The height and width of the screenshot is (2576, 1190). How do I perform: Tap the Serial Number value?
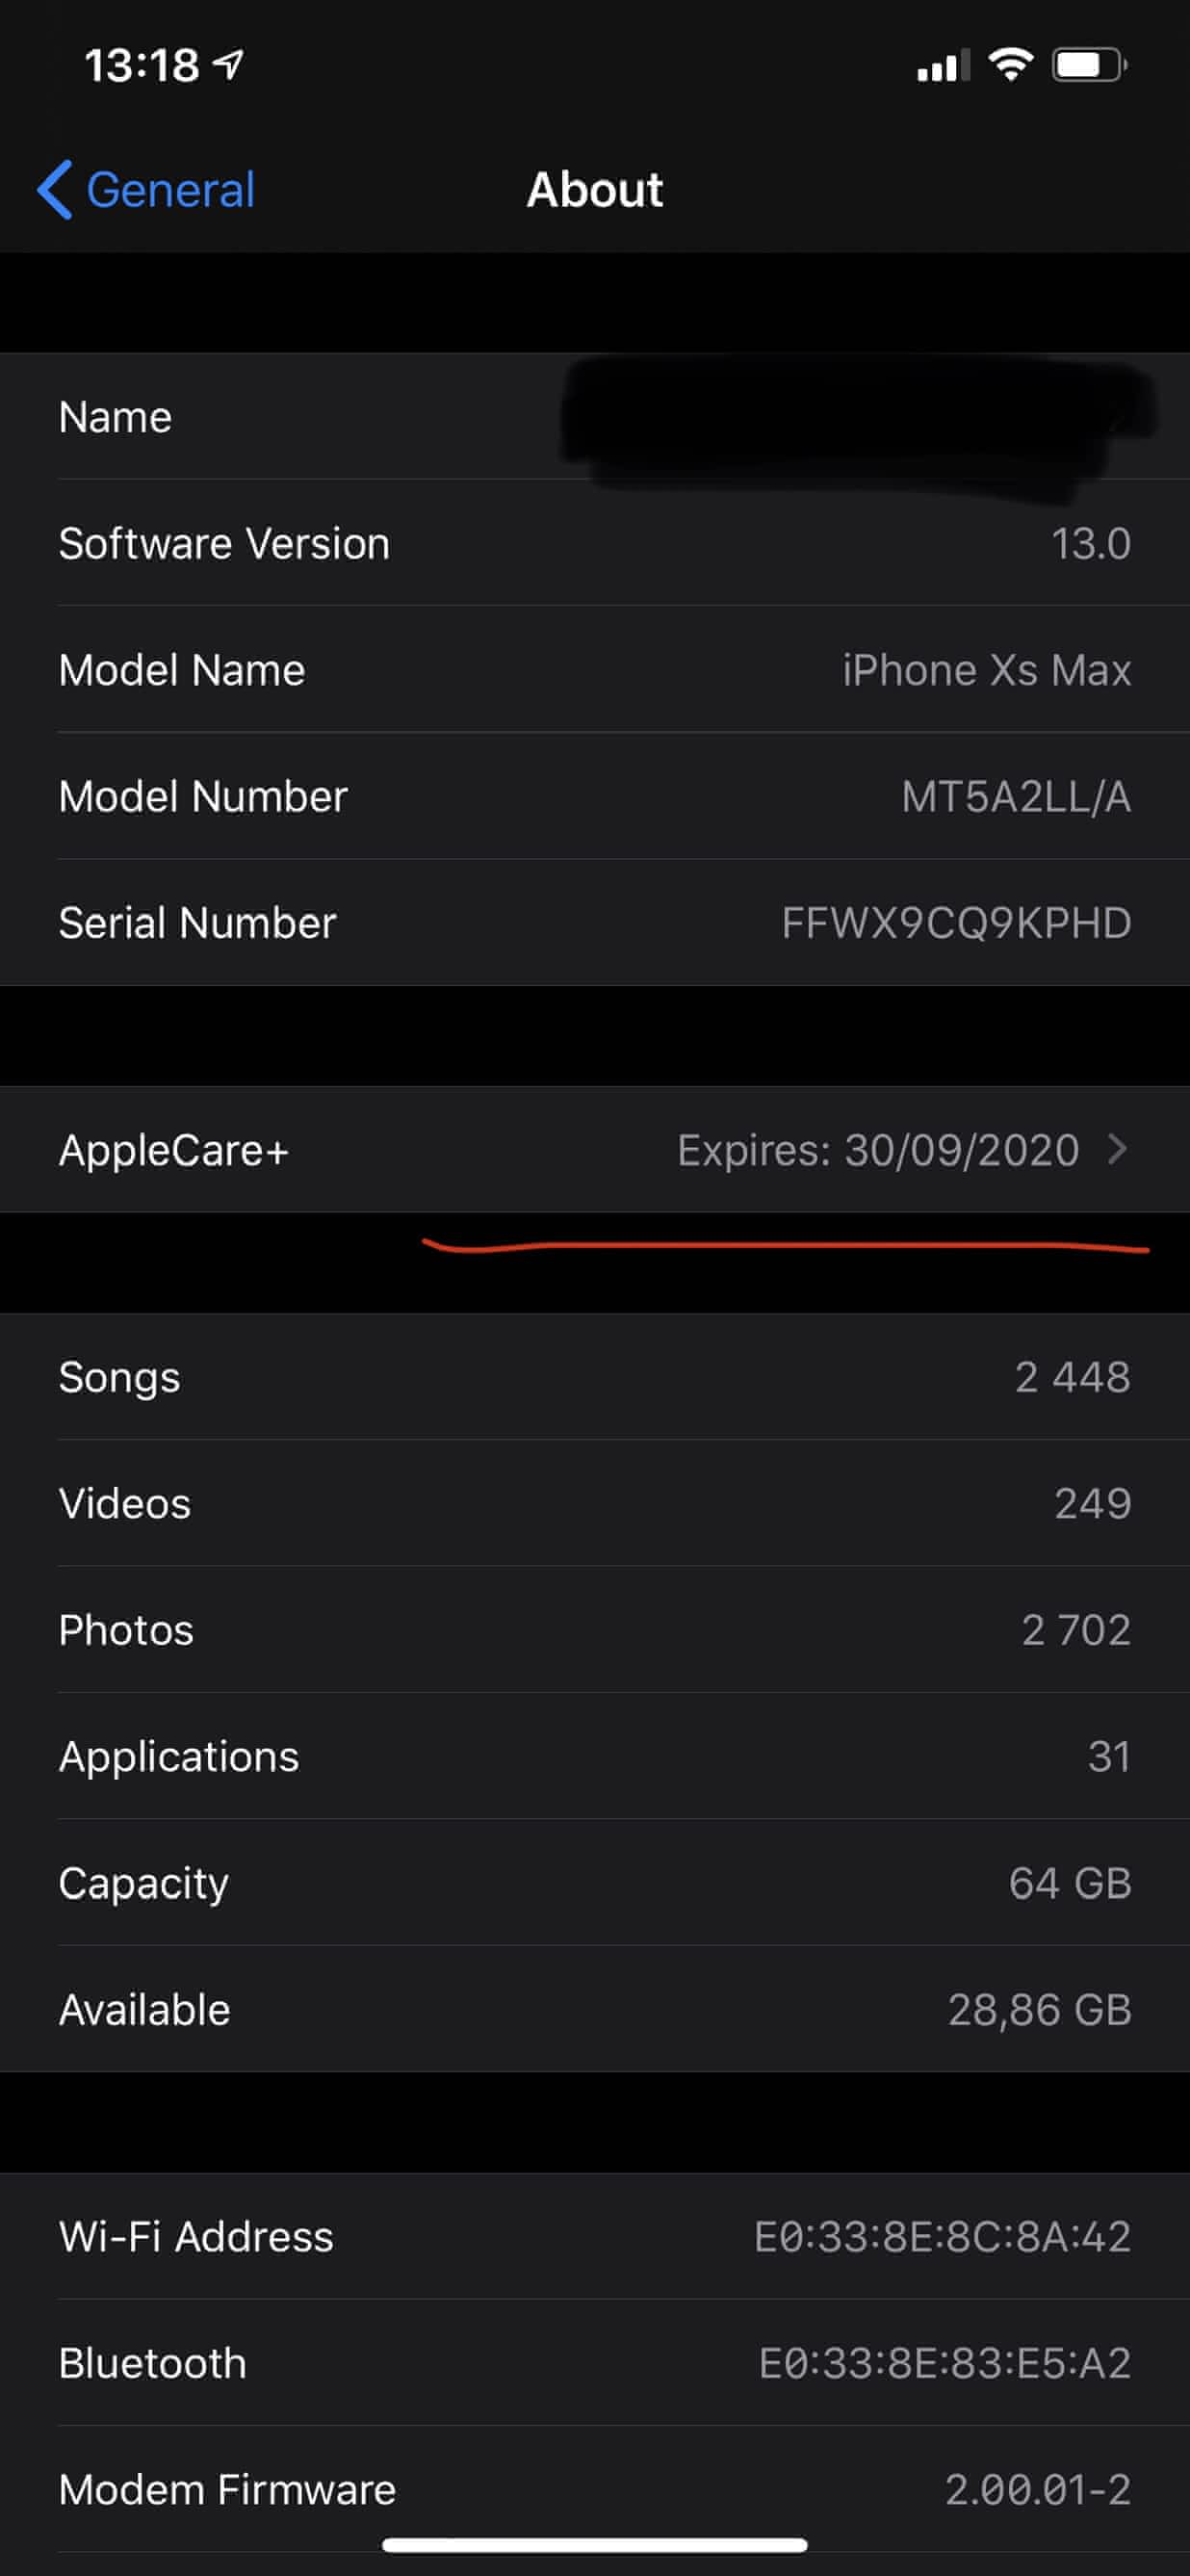955,923
